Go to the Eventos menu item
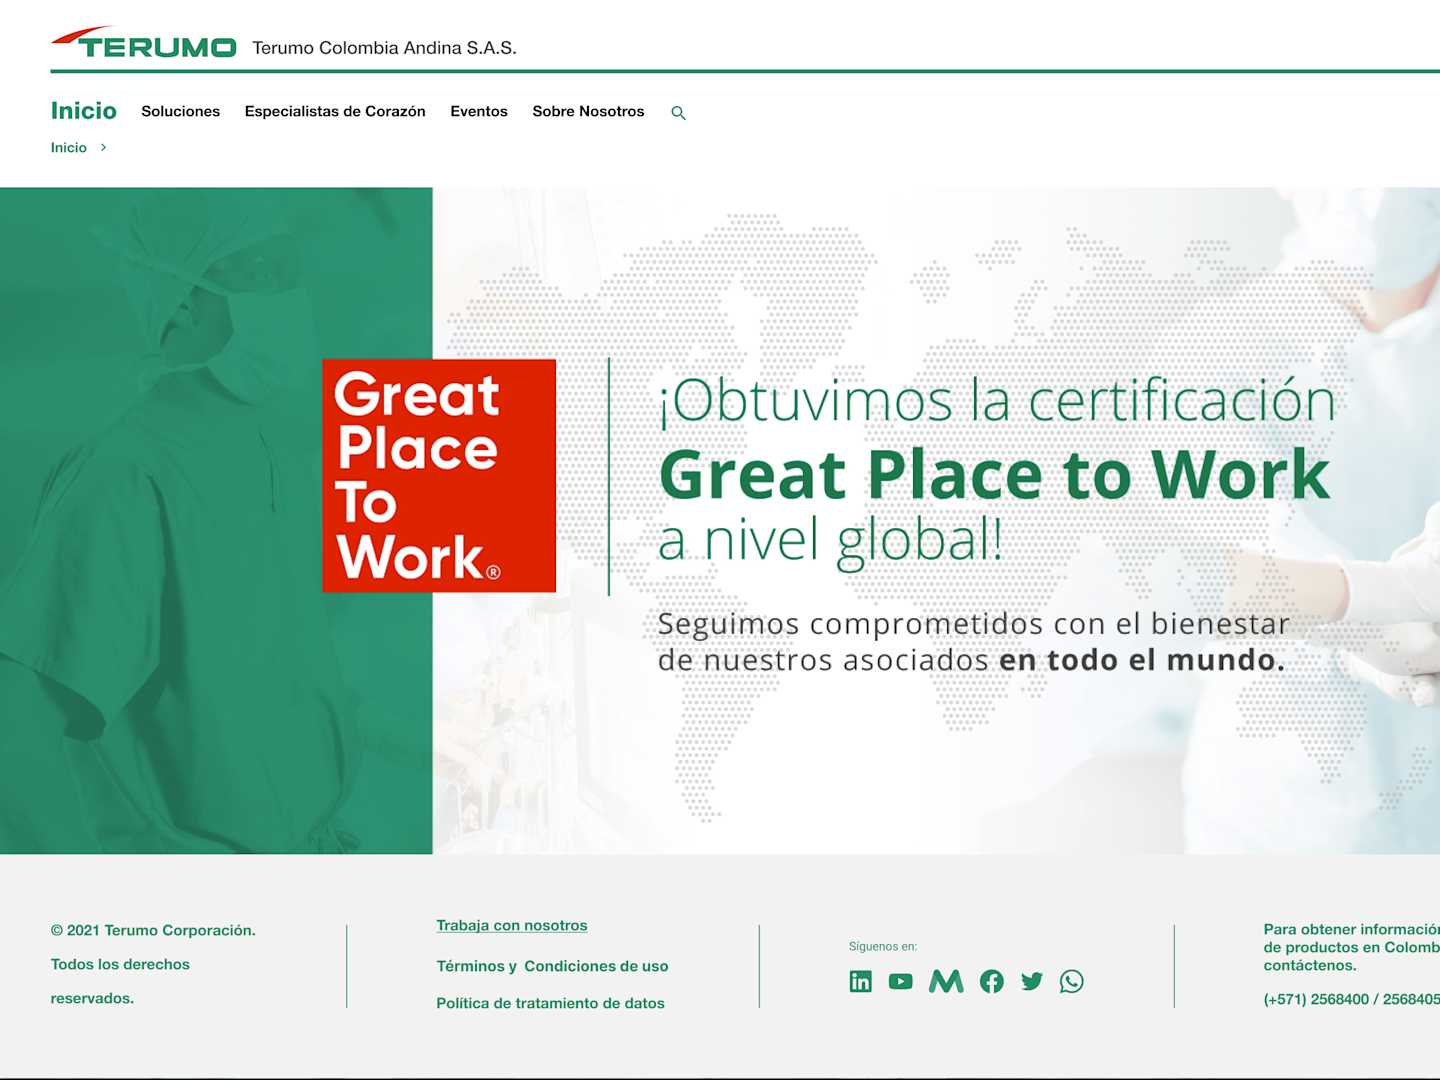The image size is (1440, 1080). tap(479, 111)
